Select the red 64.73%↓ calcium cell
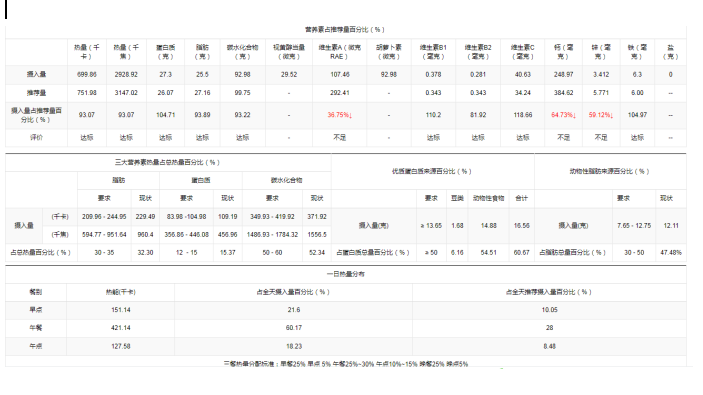 pyautogui.click(x=563, y=115)
